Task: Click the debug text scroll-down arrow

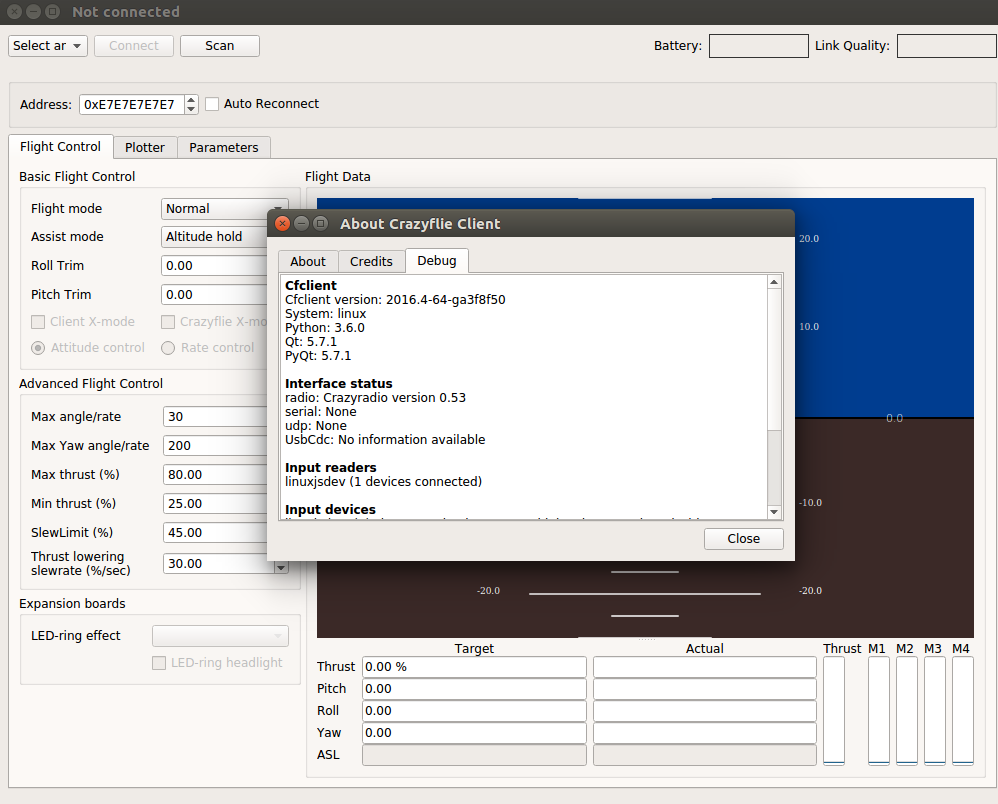Action: click(774, 512)
